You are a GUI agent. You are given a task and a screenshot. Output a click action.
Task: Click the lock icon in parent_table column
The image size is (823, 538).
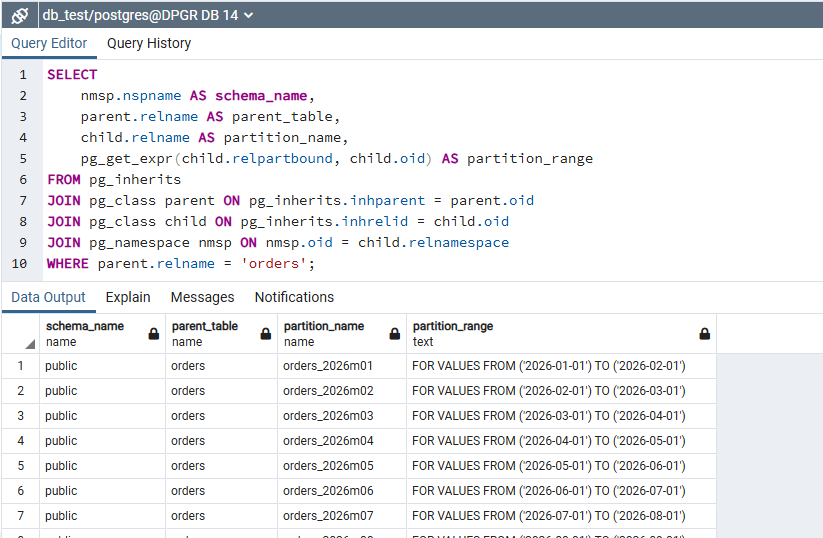click(266, 334)
